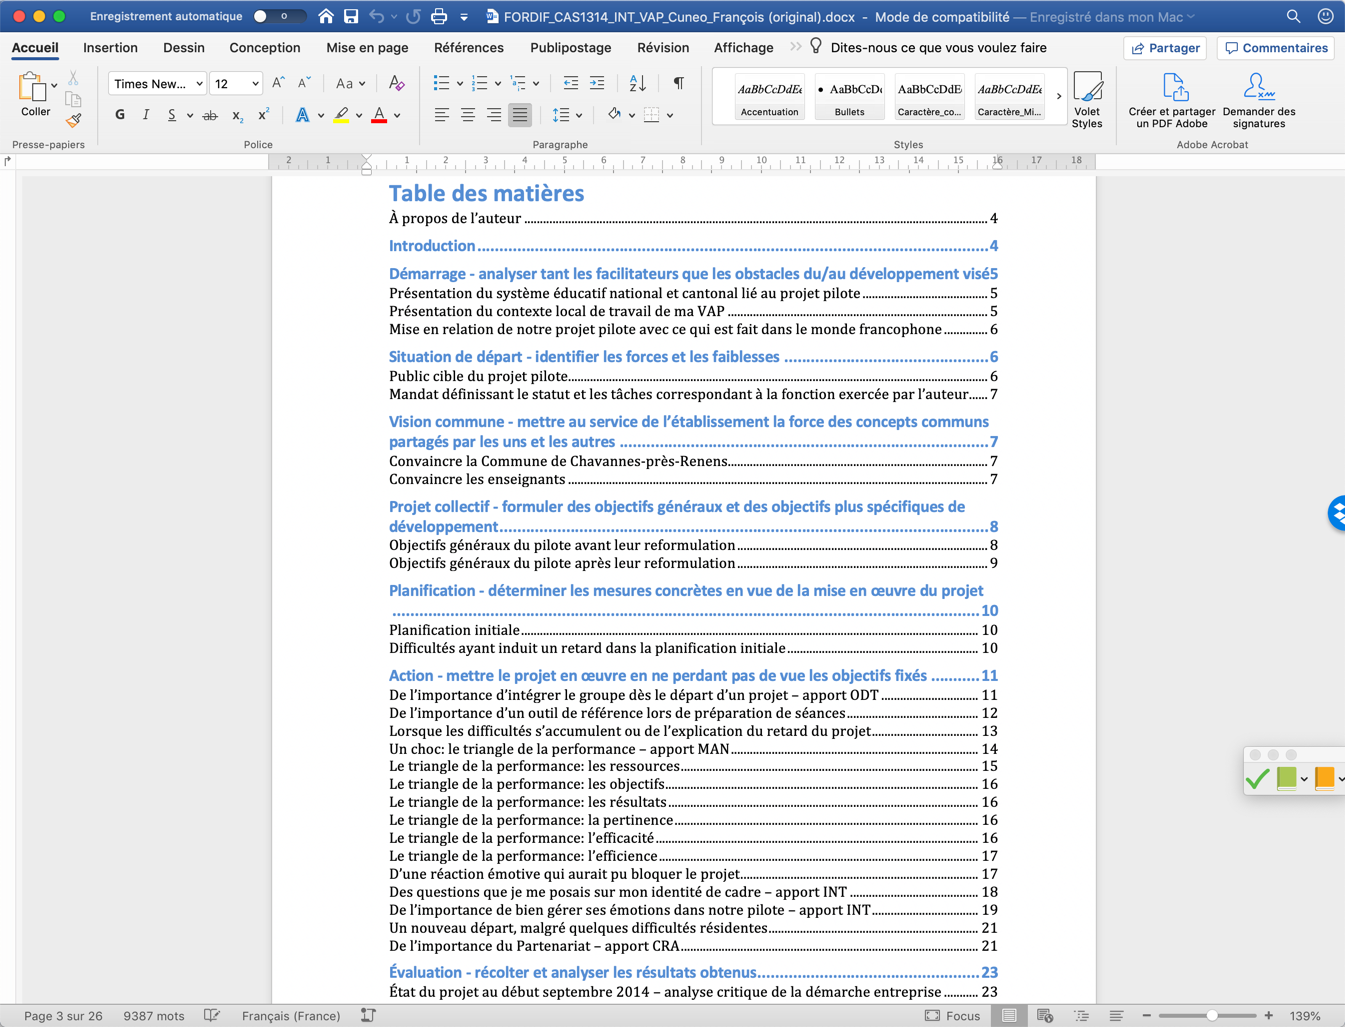
Task: Open the bullet list dropdown arrow
Action: [459, 84]
